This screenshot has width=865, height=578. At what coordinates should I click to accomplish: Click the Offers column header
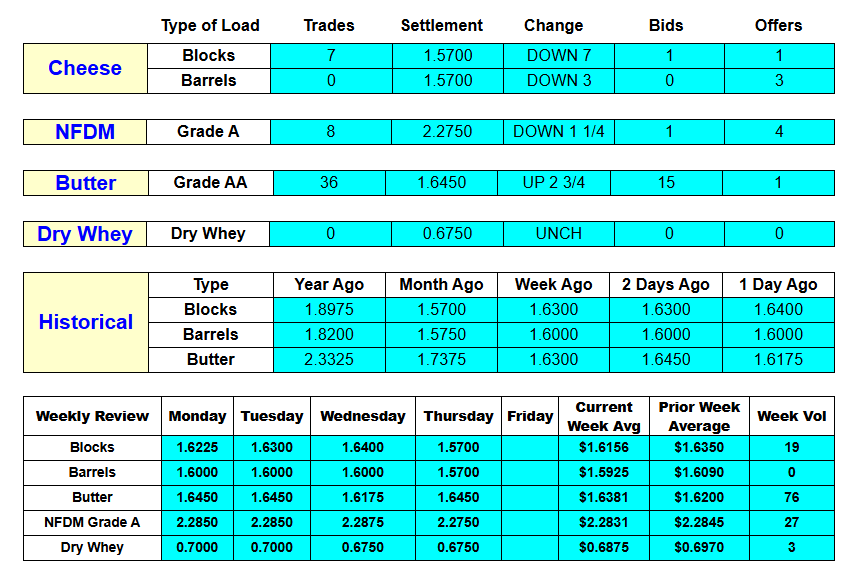[x=778, y=25]
